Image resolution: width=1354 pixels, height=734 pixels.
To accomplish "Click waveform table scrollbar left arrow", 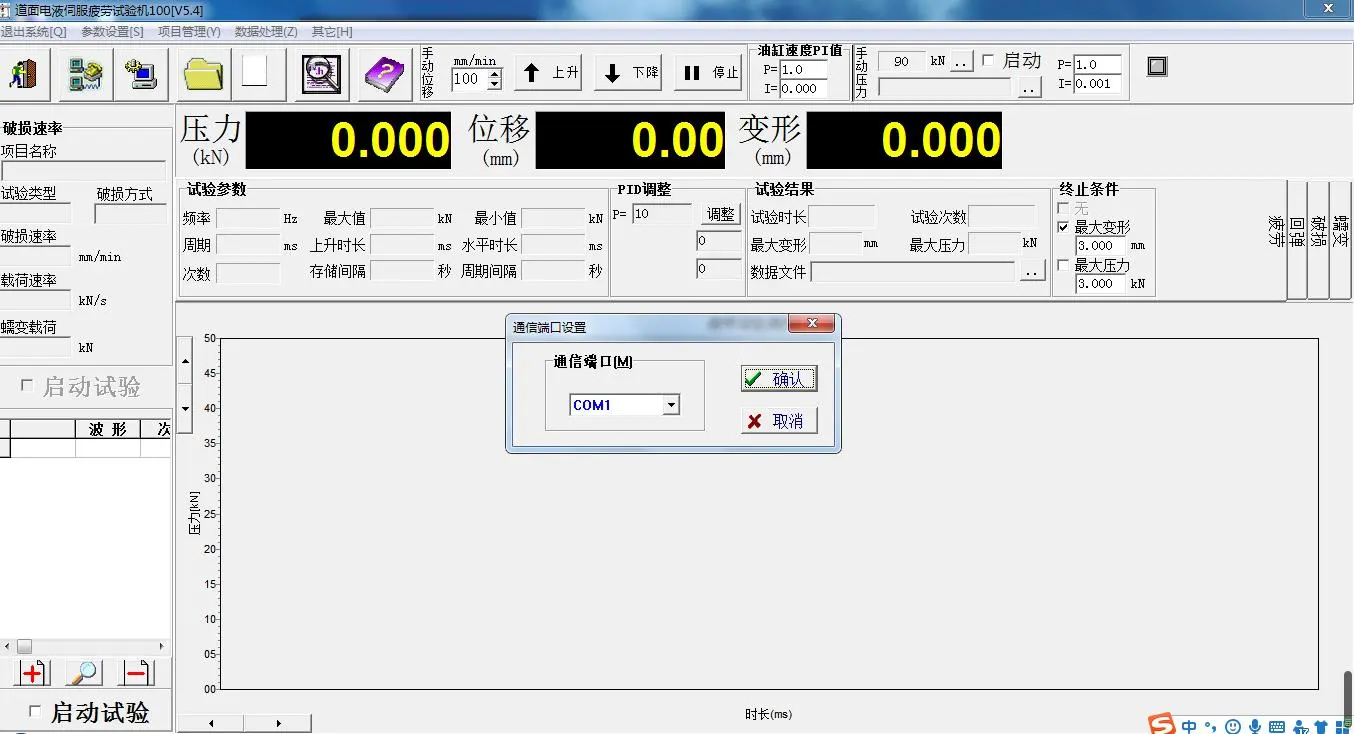I will click(x=7, y=646).
